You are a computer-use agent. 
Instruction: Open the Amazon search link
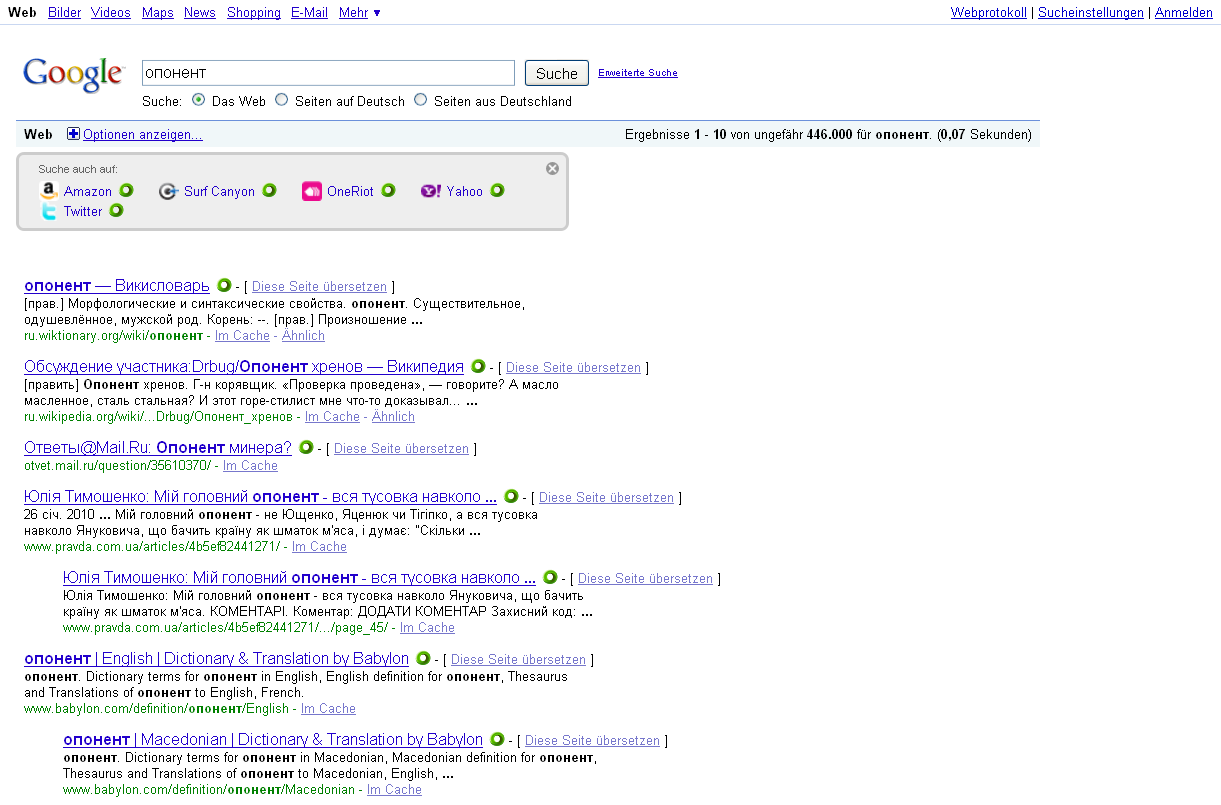[x=88, y=191]
